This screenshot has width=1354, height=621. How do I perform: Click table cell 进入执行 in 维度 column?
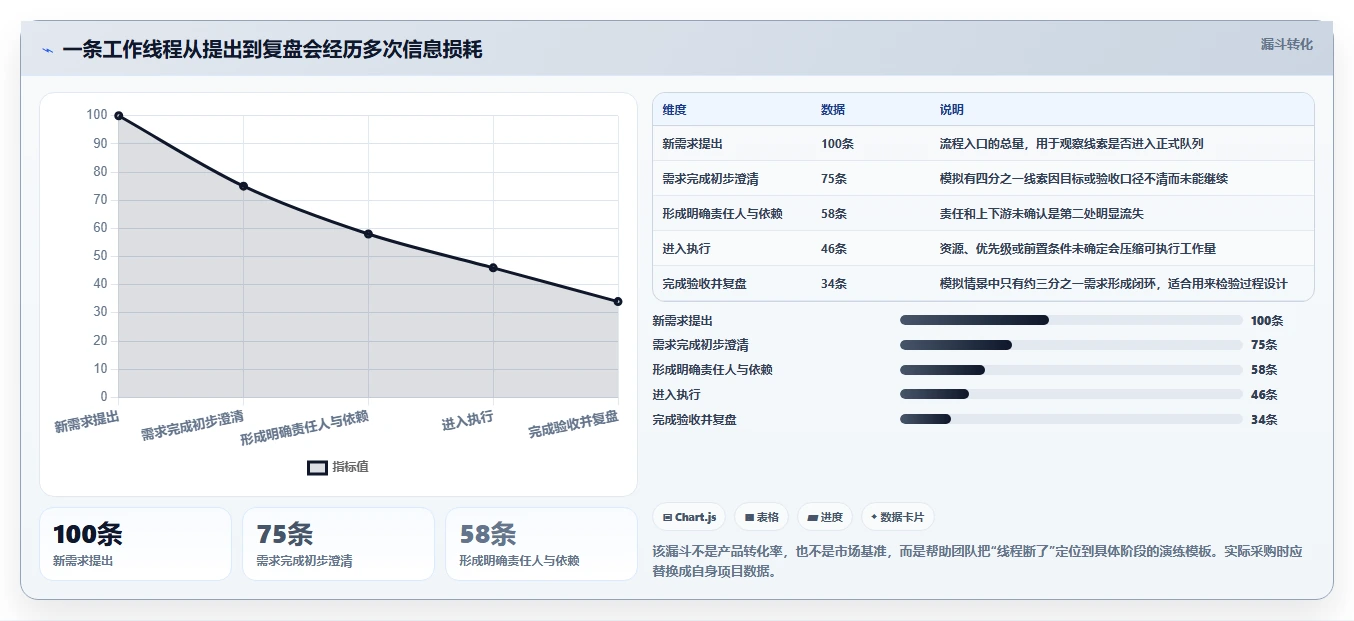686,249
